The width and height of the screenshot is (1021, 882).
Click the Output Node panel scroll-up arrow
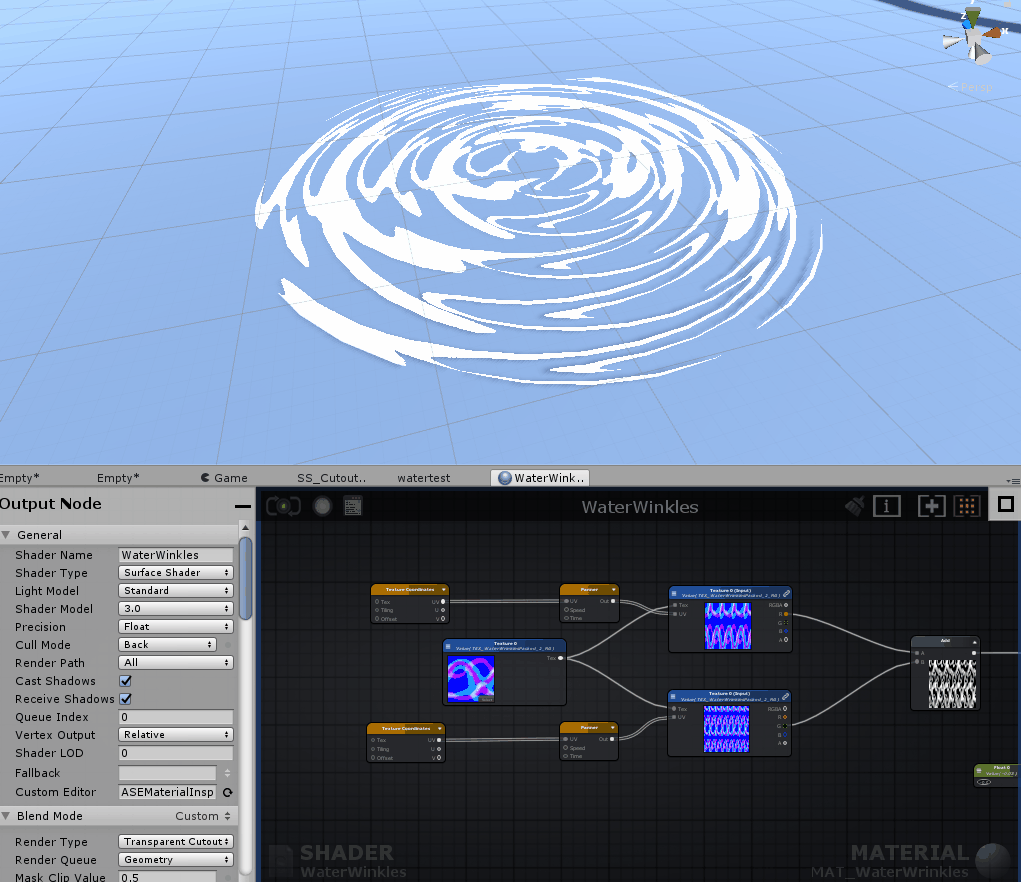(x=245, y=528)
